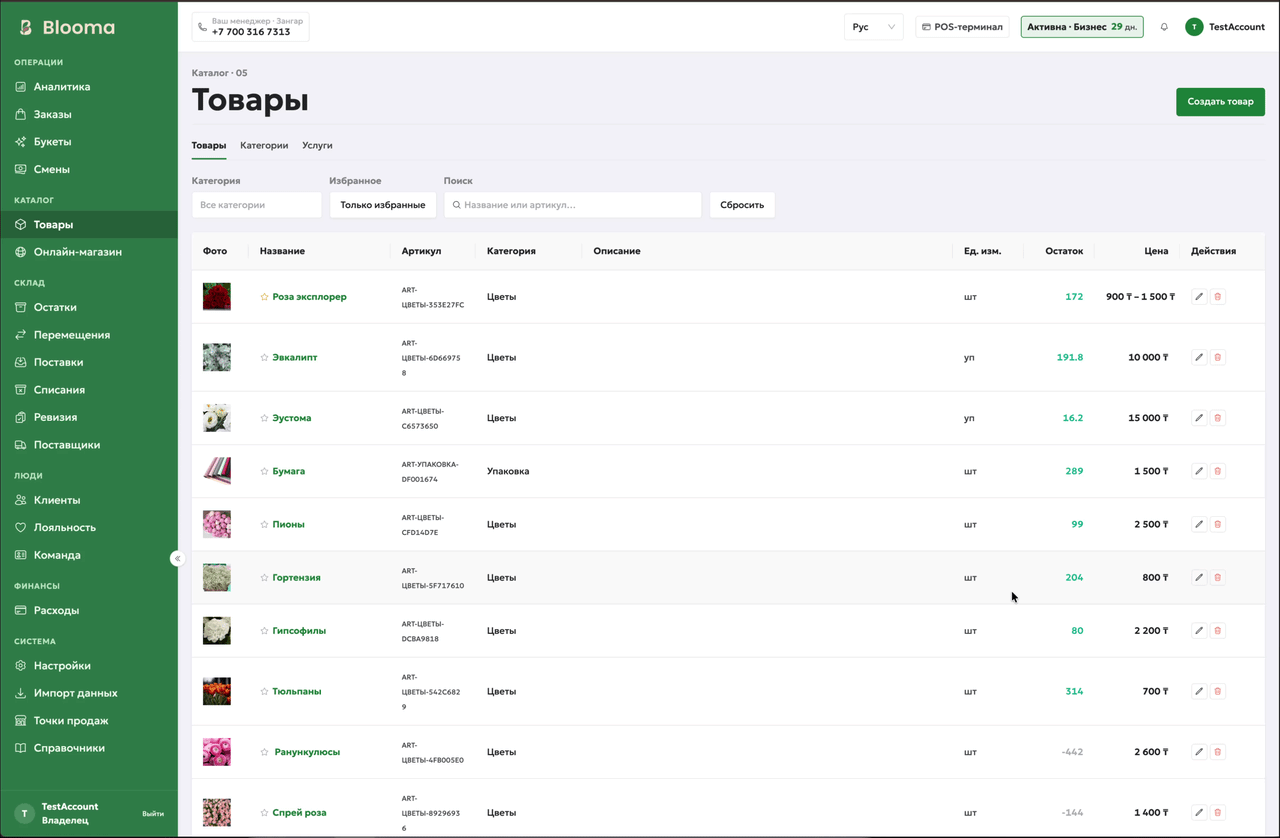Delete Тюльпаны using the trash icon
Screen dimensions: 1280x838
1218,691
